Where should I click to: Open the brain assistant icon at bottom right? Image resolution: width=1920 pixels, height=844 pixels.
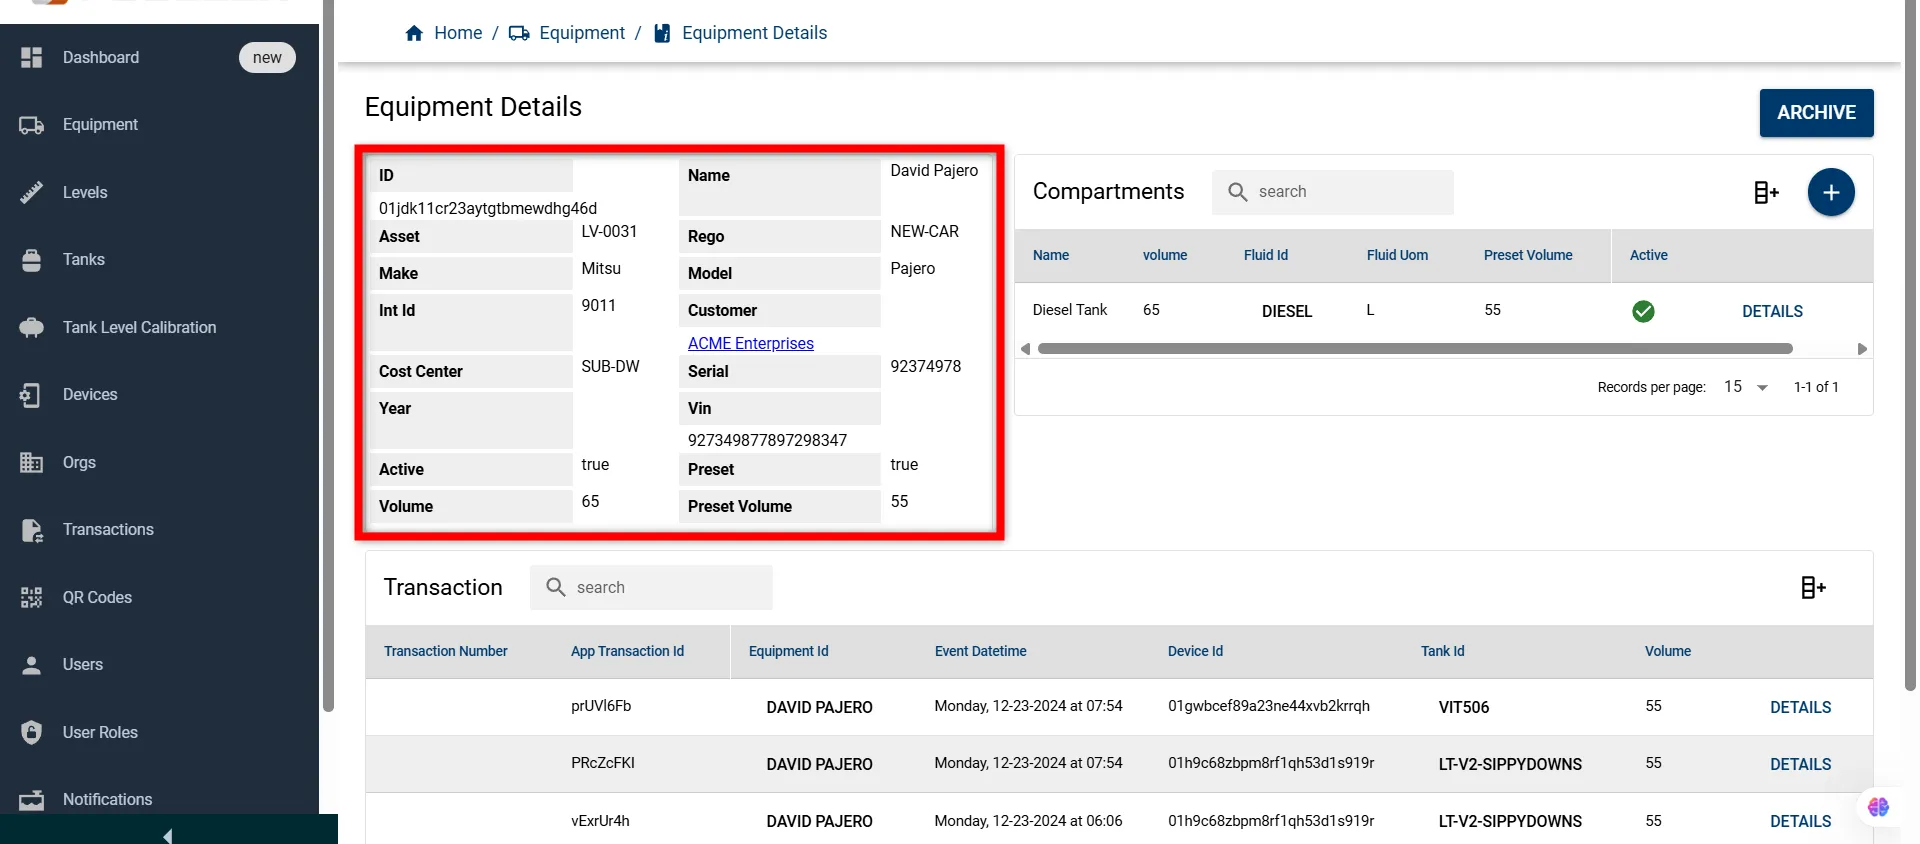(x=1878, y=806)
